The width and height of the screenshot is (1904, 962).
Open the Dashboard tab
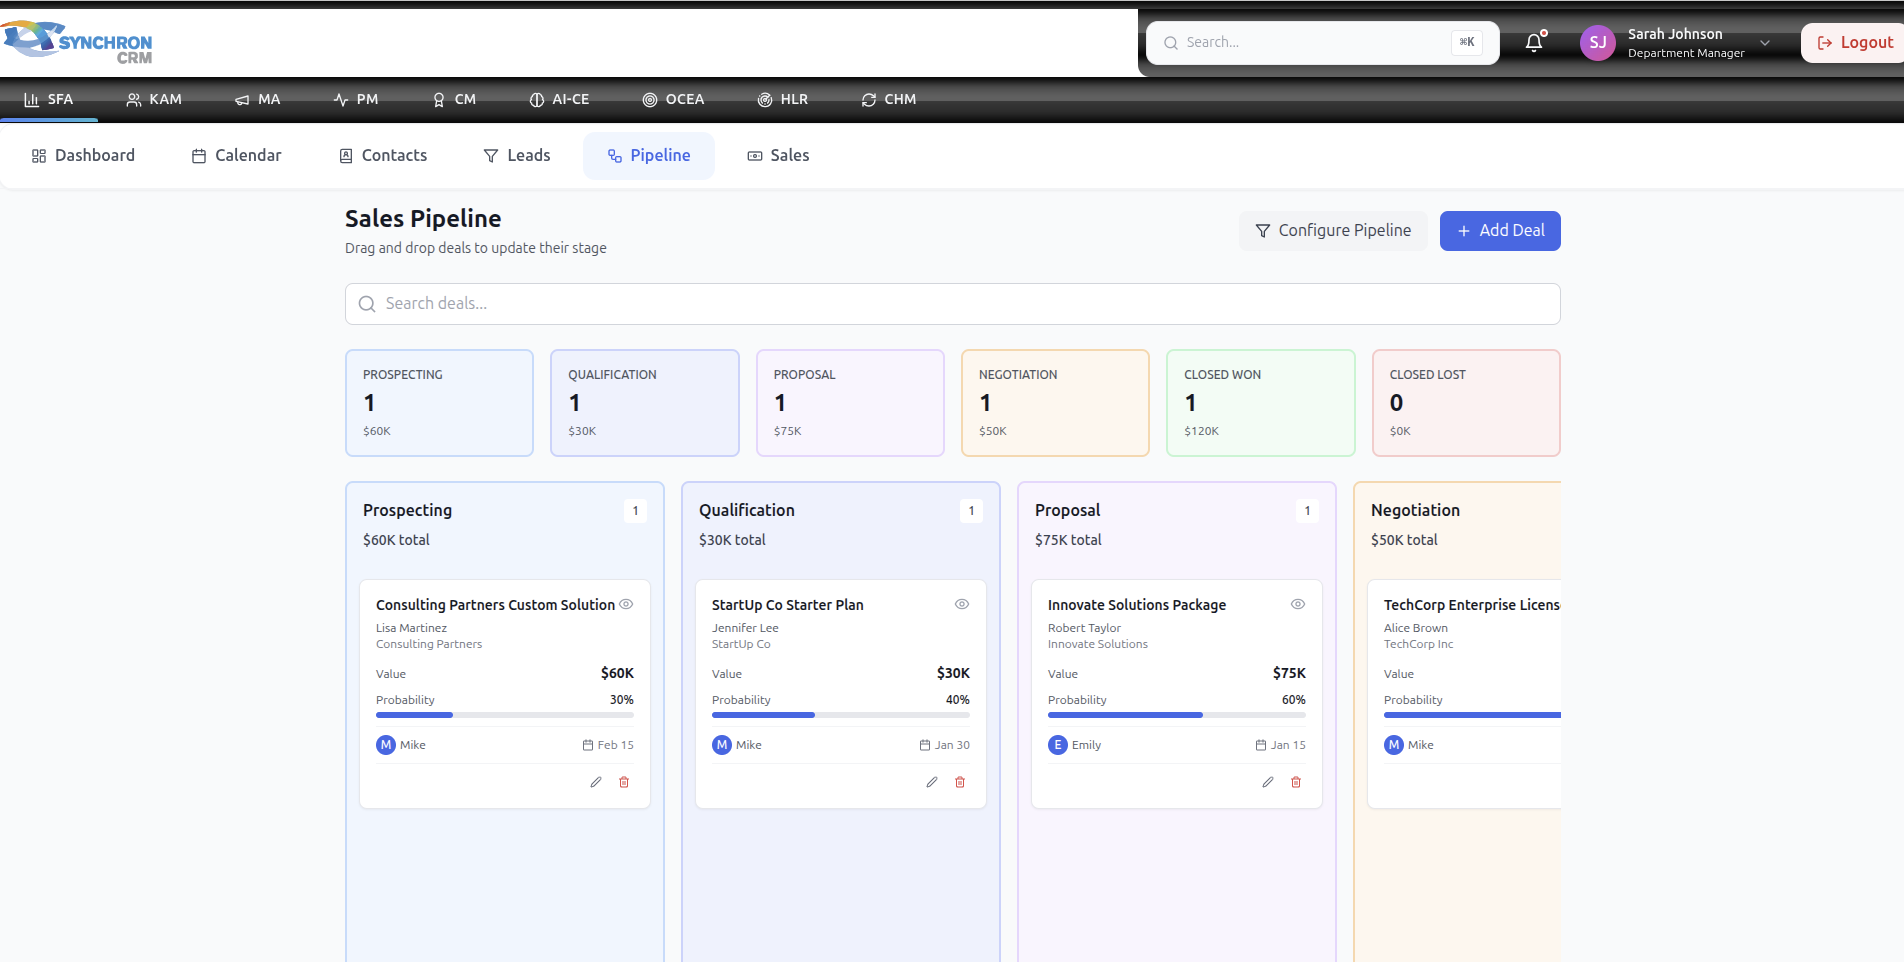pyautogui.click(x=83, y=156)
